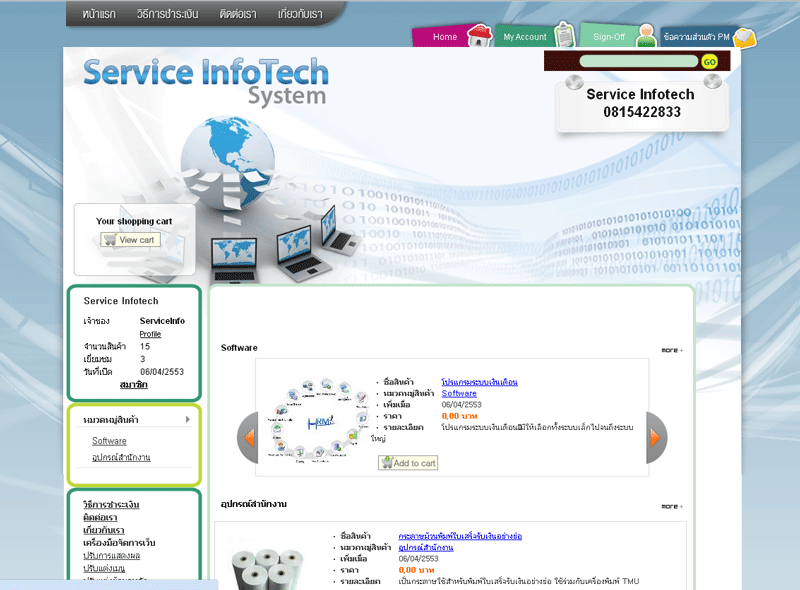The width and height of the screenshot is (800, 590).
Task: Click the phone number 0815422833
Action: [x=642, y=112]
